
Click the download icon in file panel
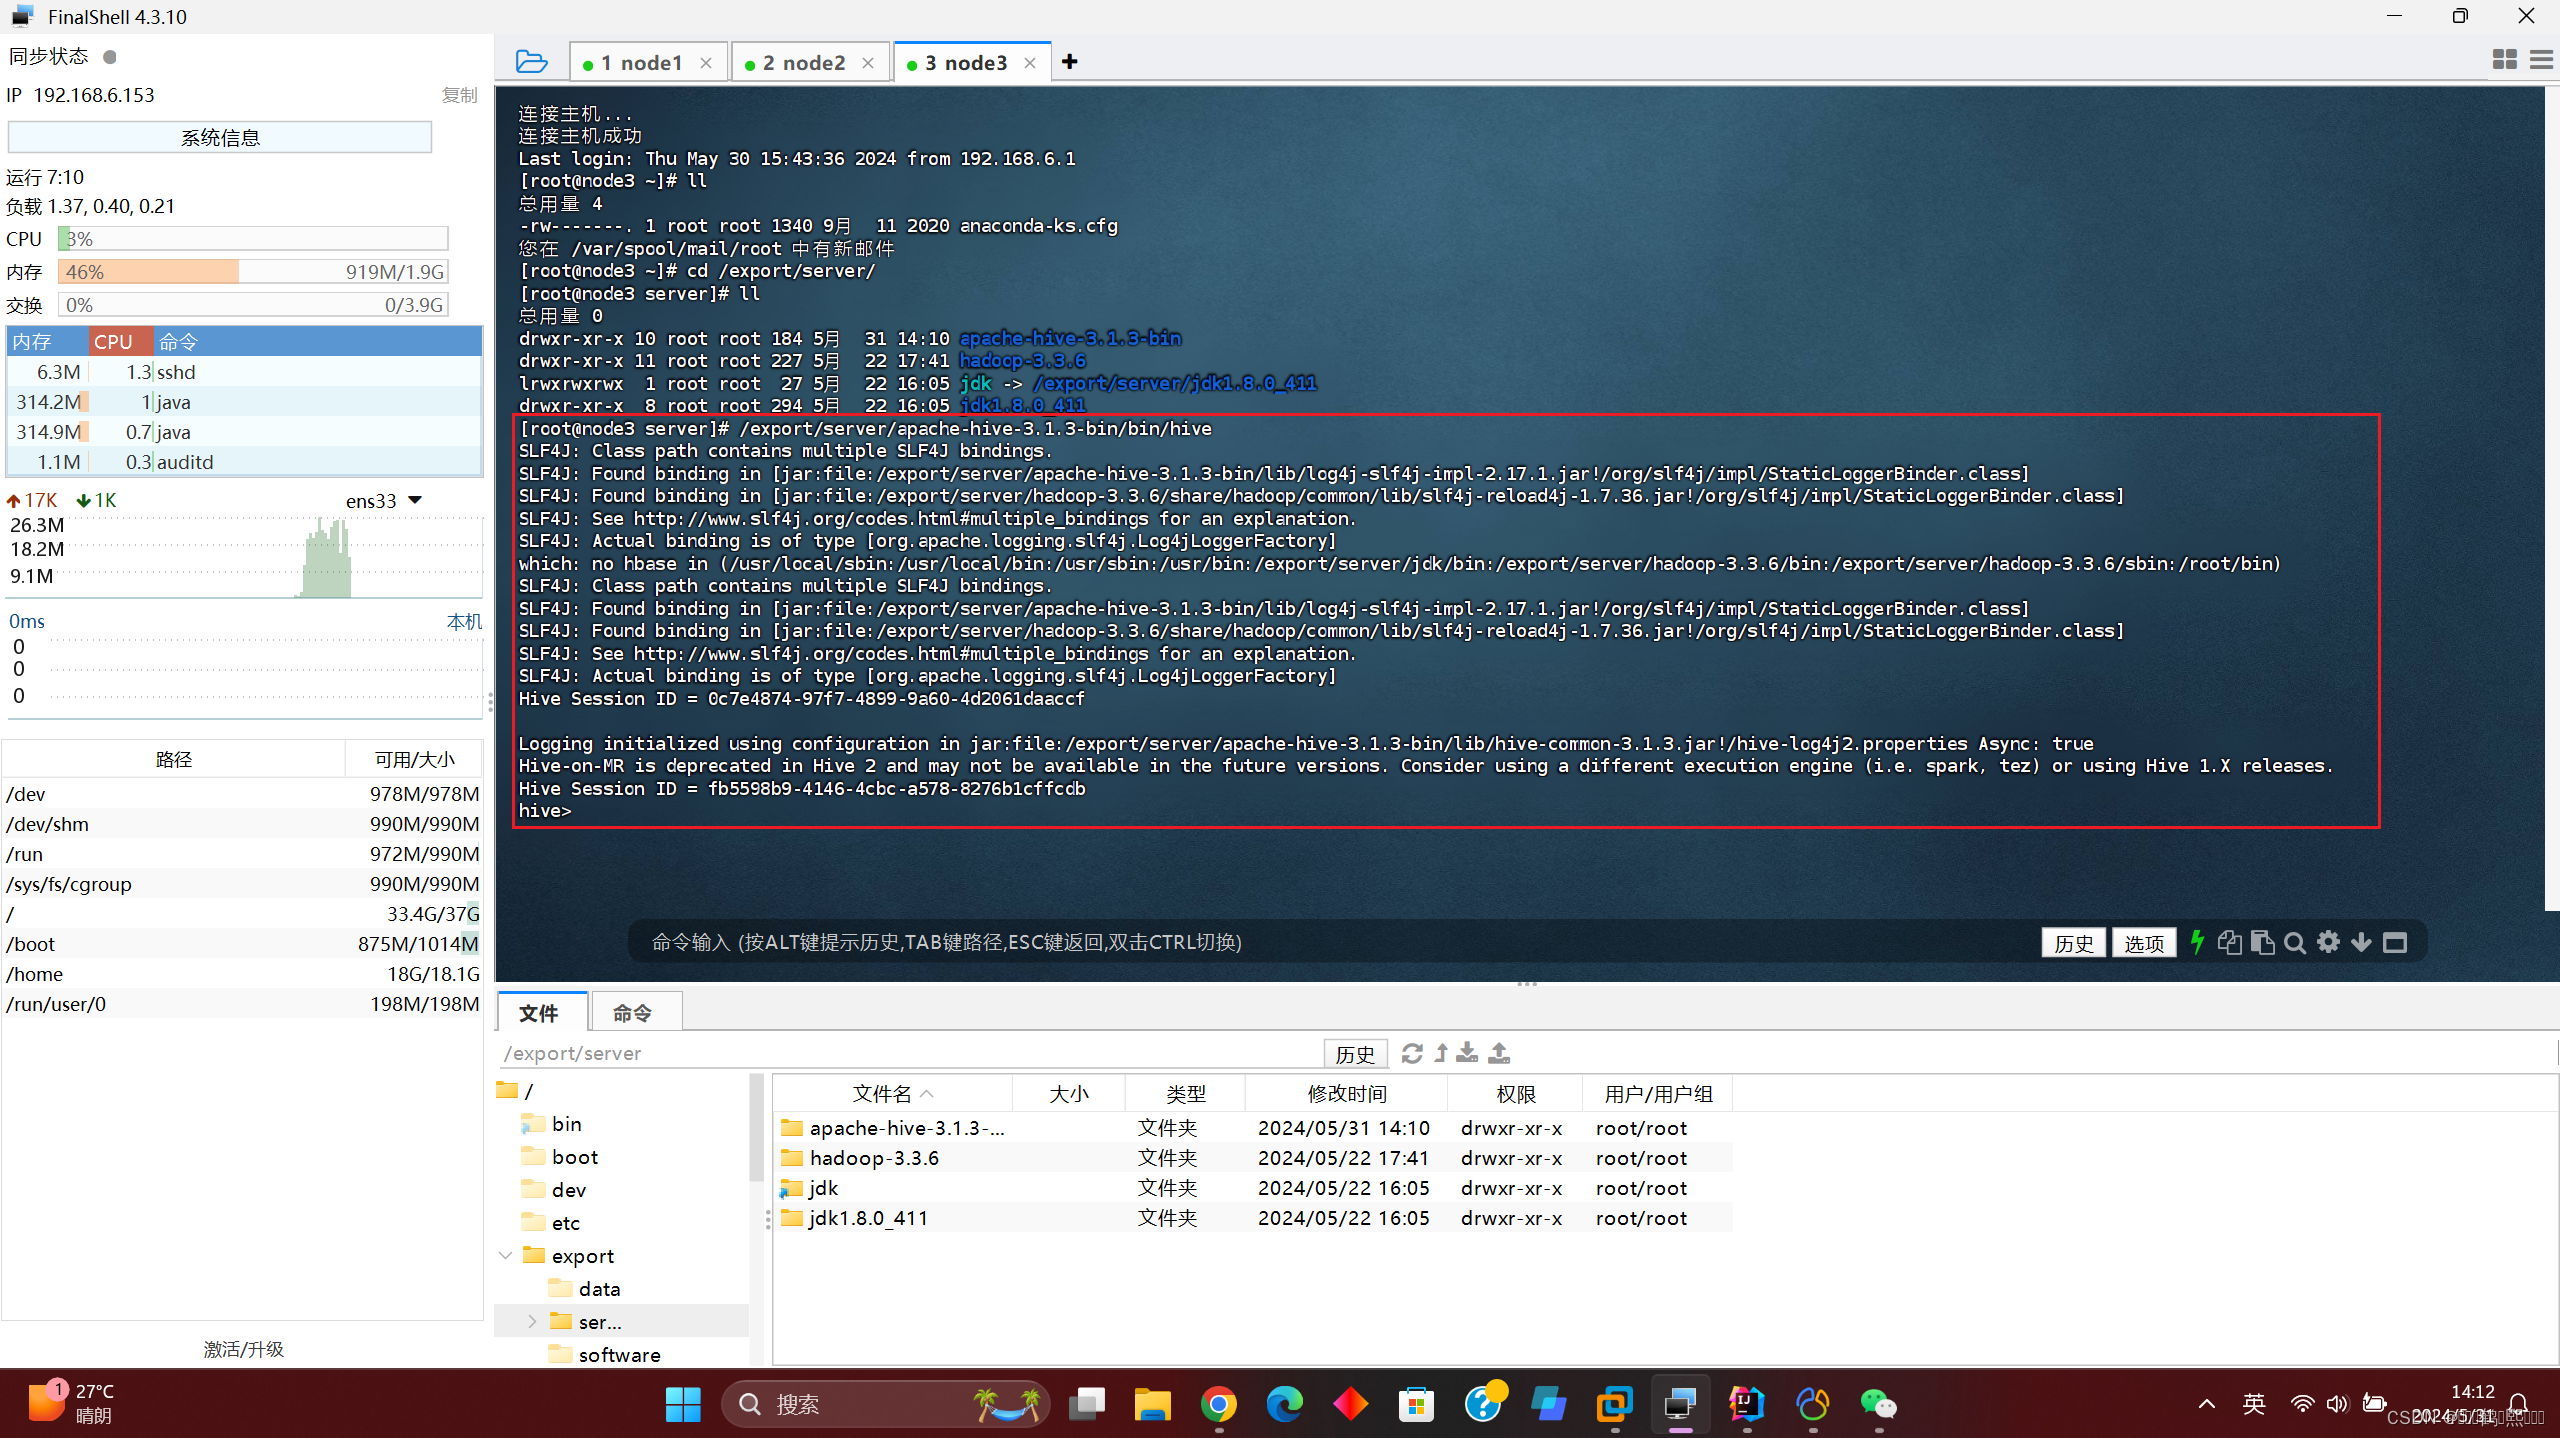tap(1467, 1053)
